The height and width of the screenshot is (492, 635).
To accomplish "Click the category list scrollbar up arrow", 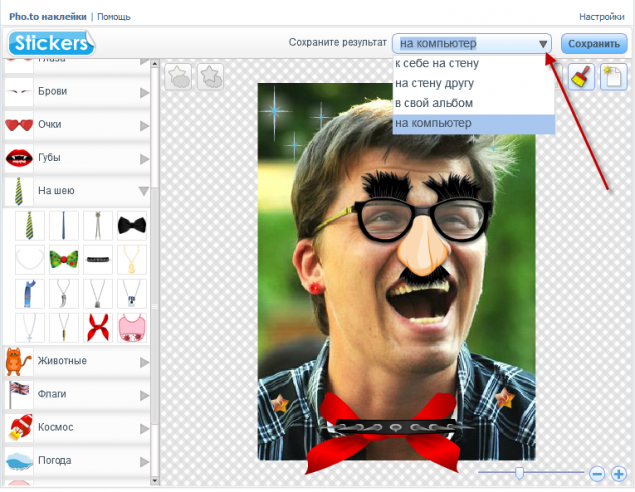I will point(155,64).
